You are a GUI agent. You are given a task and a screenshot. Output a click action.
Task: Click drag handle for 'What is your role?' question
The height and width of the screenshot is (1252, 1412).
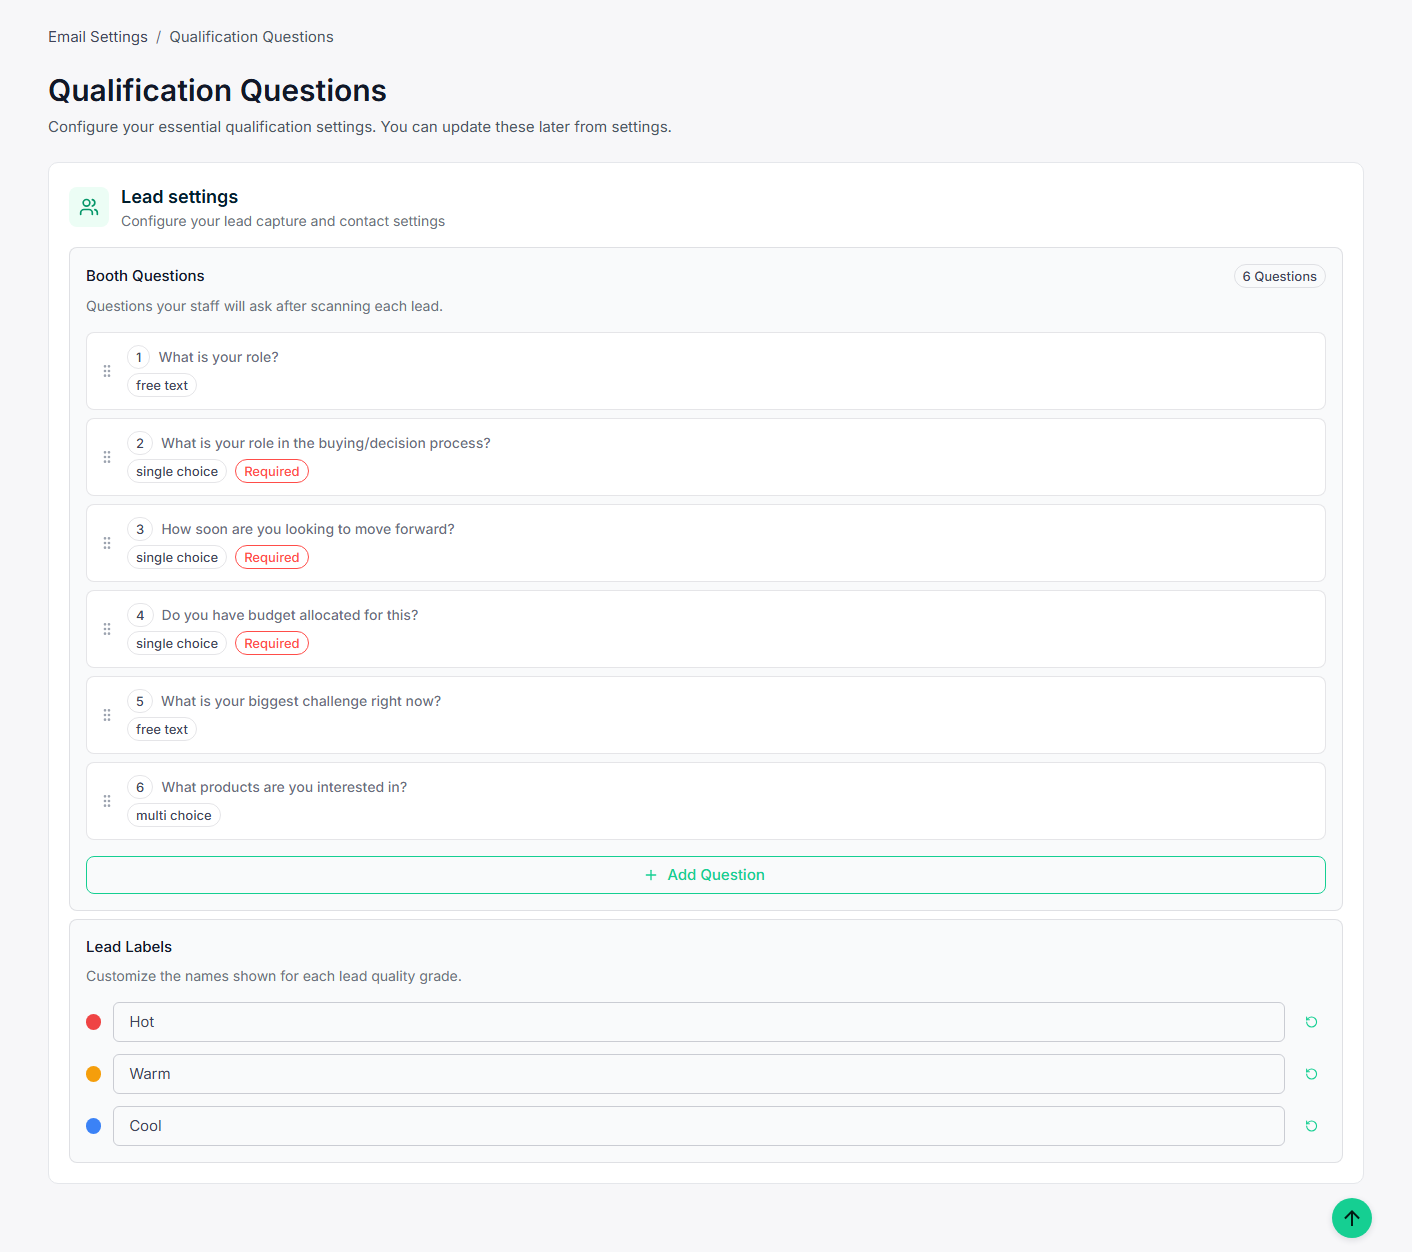point(107,371)
